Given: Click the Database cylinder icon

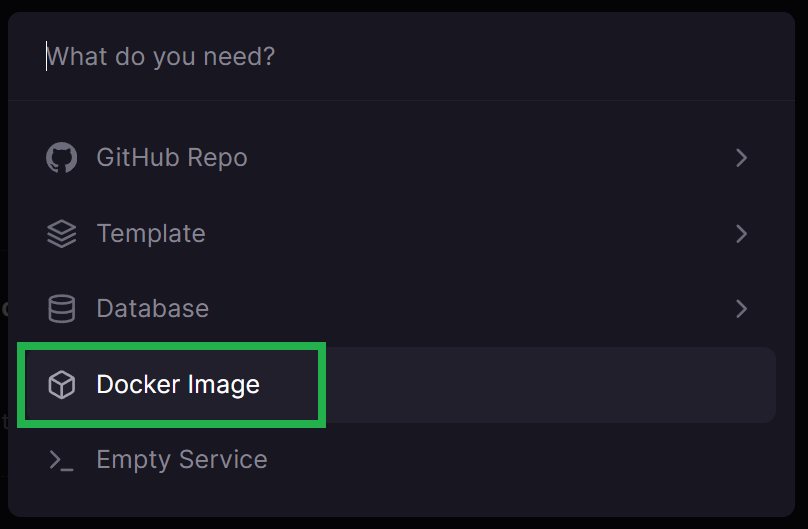Looking at the screenshot, I should [62, 309].
